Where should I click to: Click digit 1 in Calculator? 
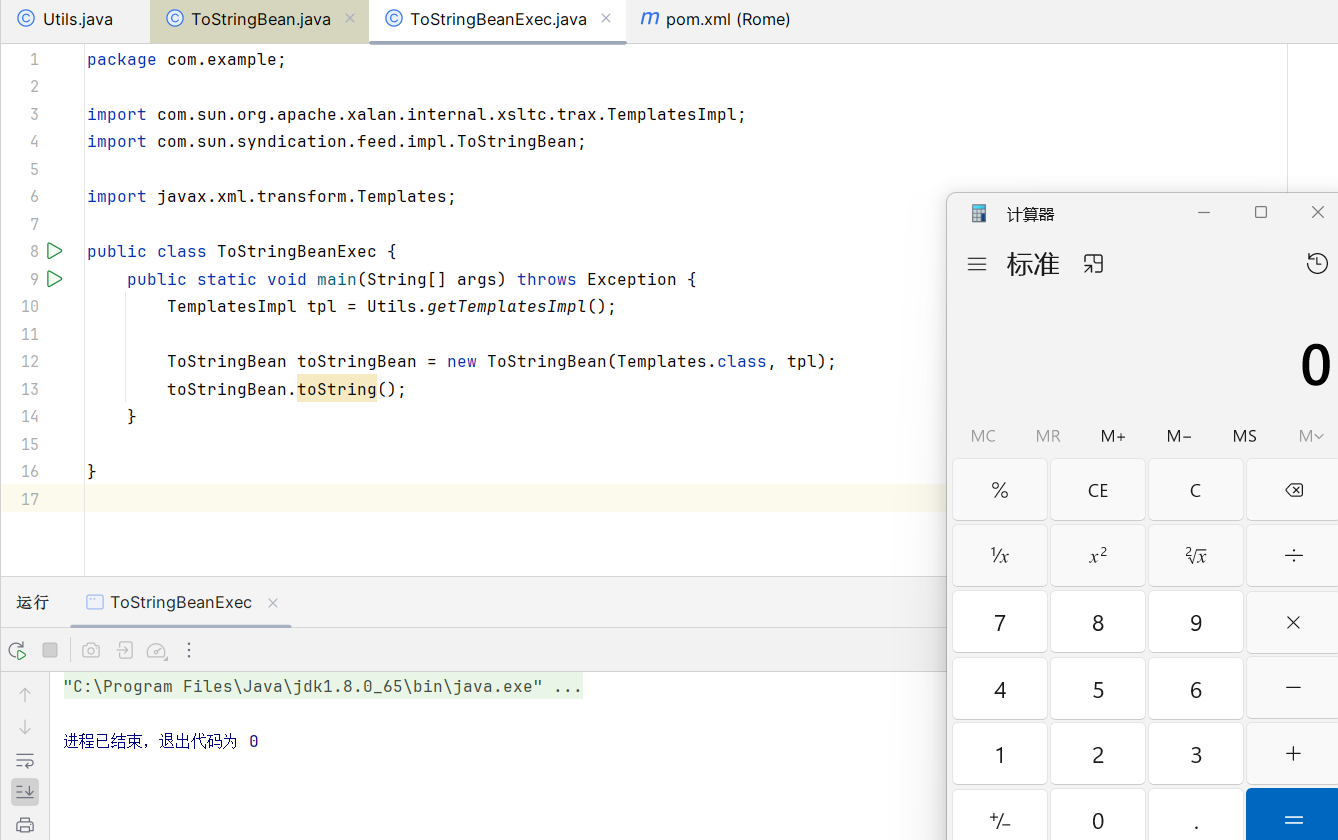pyautogui.click(x=1000, y=755)
